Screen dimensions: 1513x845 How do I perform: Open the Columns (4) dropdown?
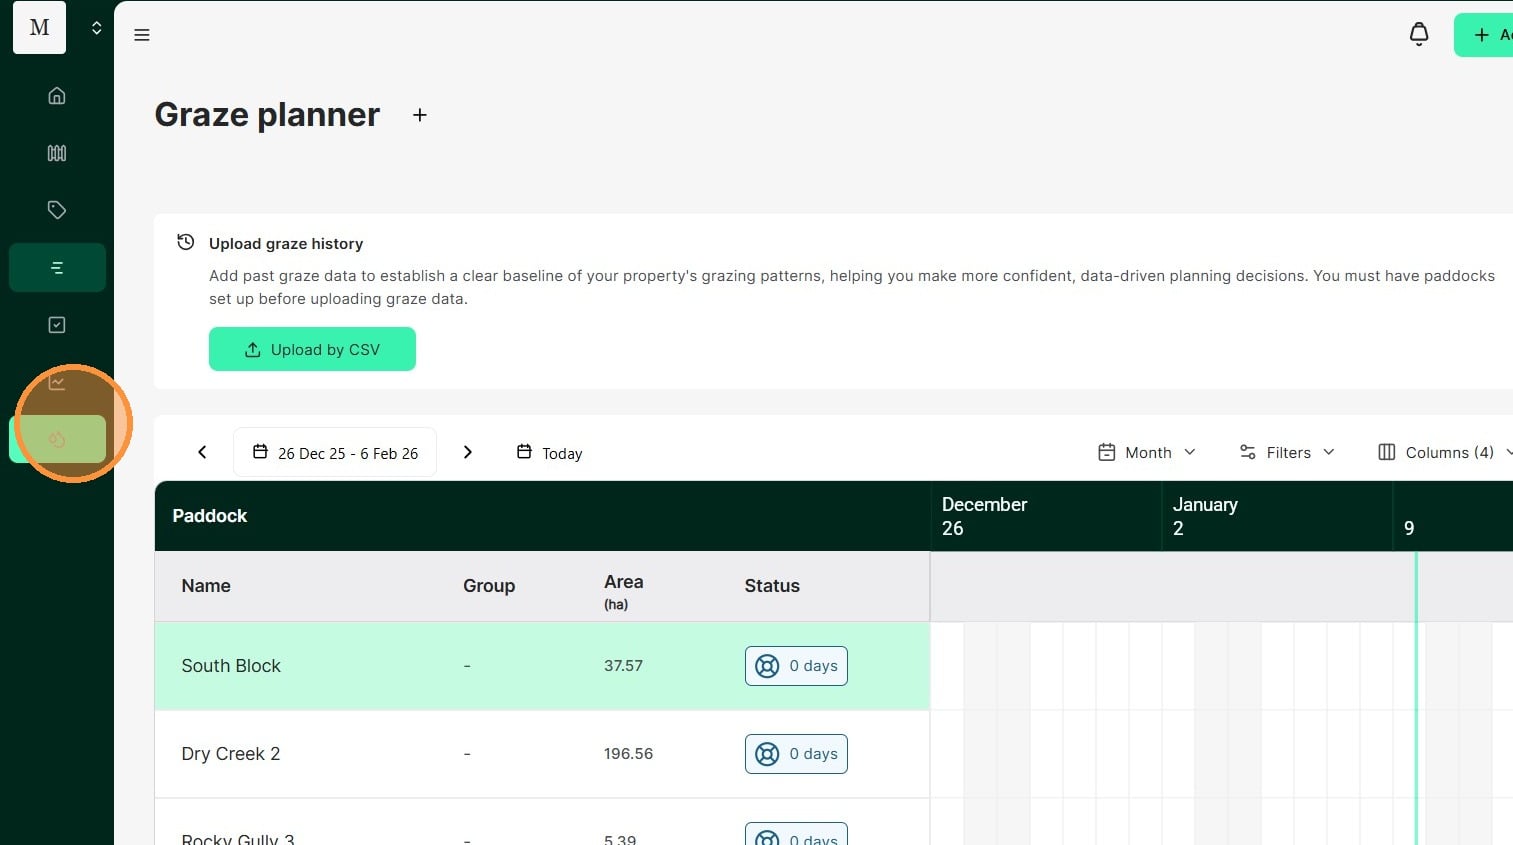pos(1444,453)
